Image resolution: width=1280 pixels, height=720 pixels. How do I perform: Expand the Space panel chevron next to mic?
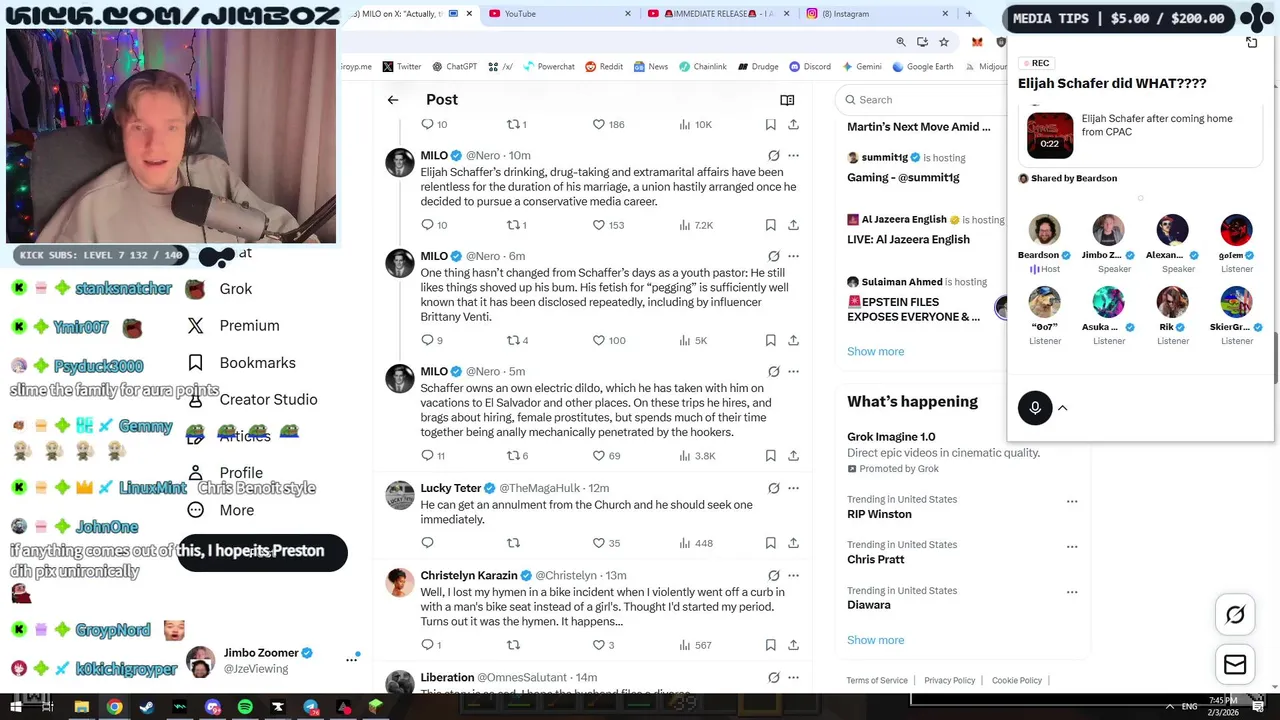pos(1063,408)
